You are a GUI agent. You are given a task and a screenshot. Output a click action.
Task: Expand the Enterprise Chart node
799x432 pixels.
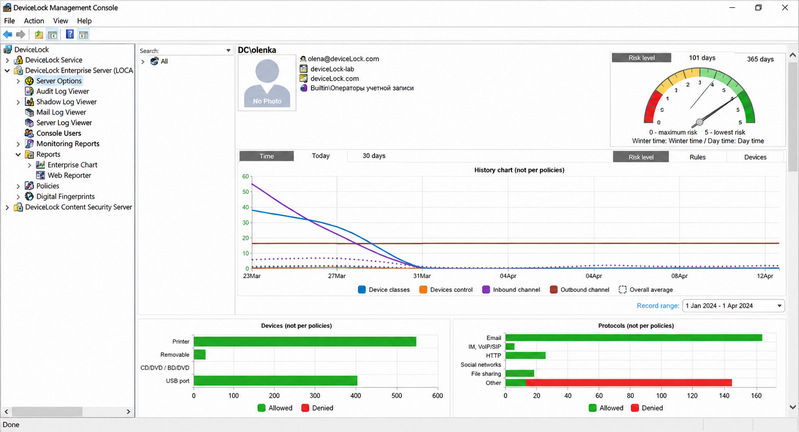coord(30,165)
